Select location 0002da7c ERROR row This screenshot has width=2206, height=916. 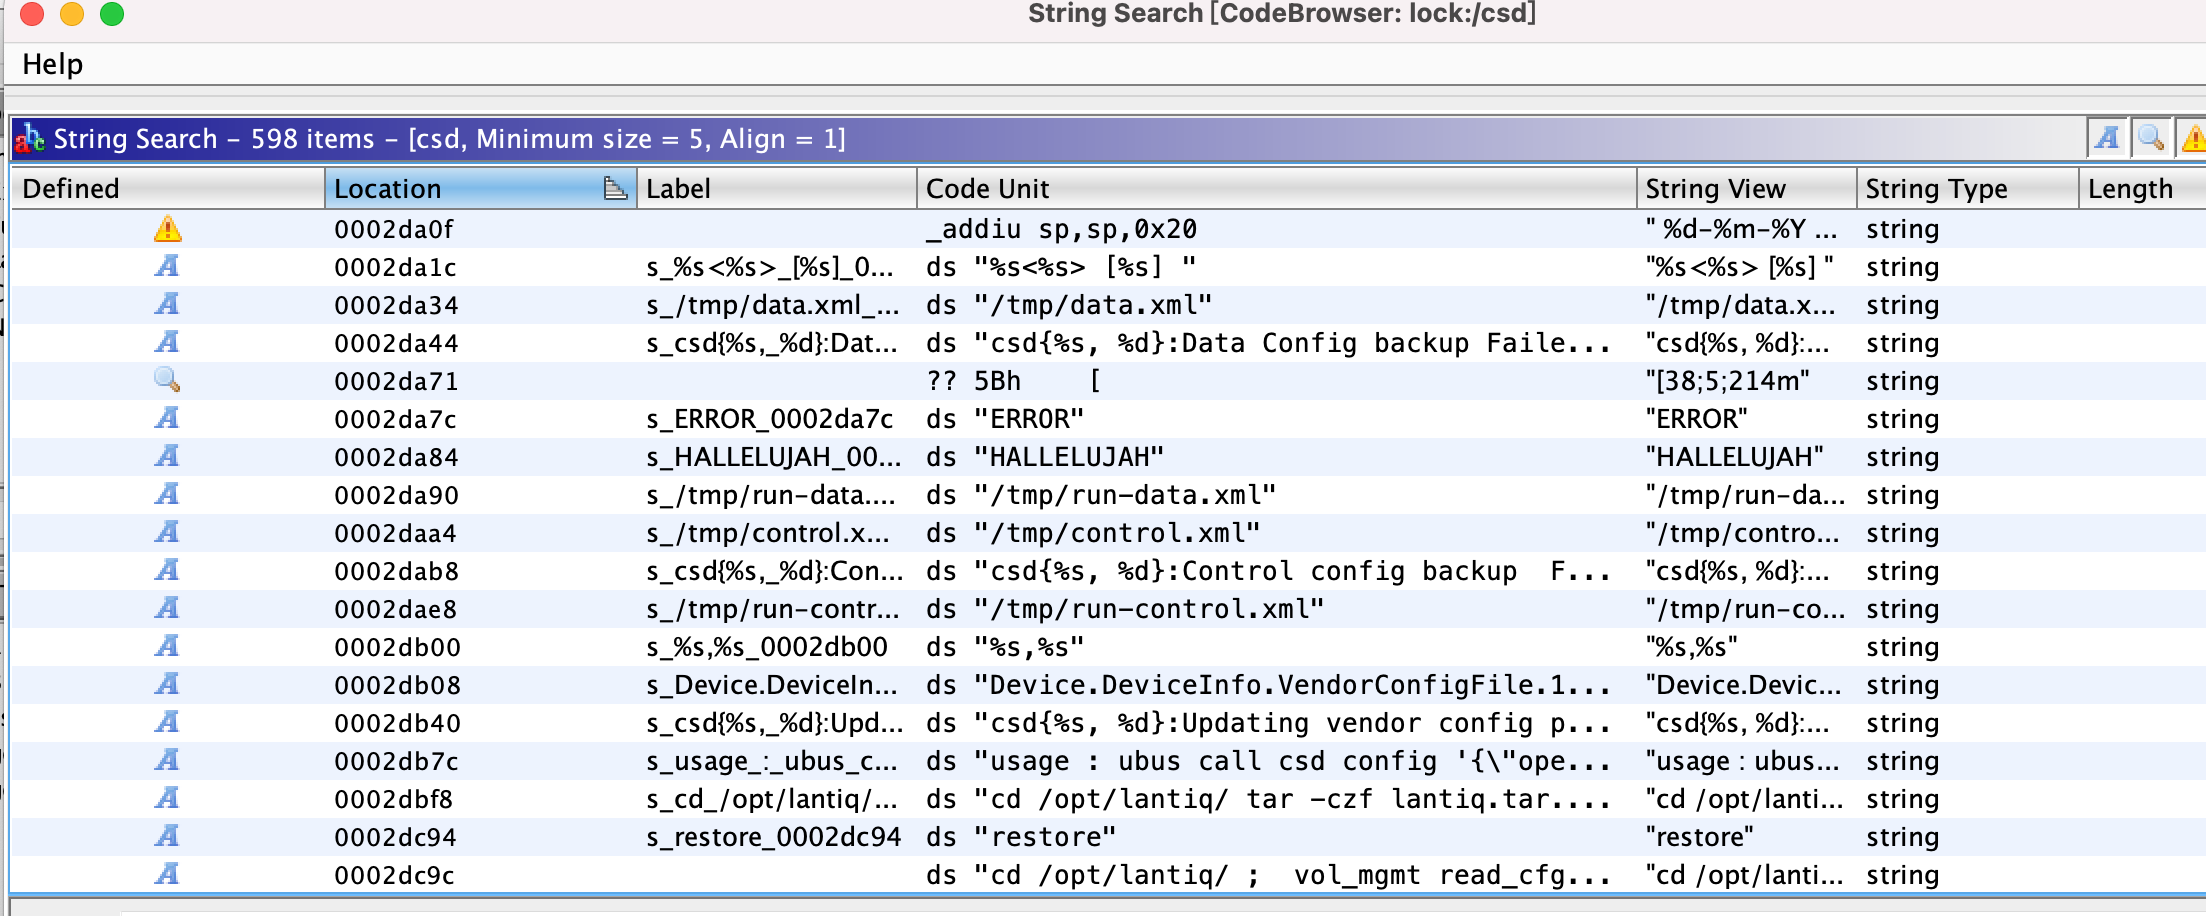1107,418
